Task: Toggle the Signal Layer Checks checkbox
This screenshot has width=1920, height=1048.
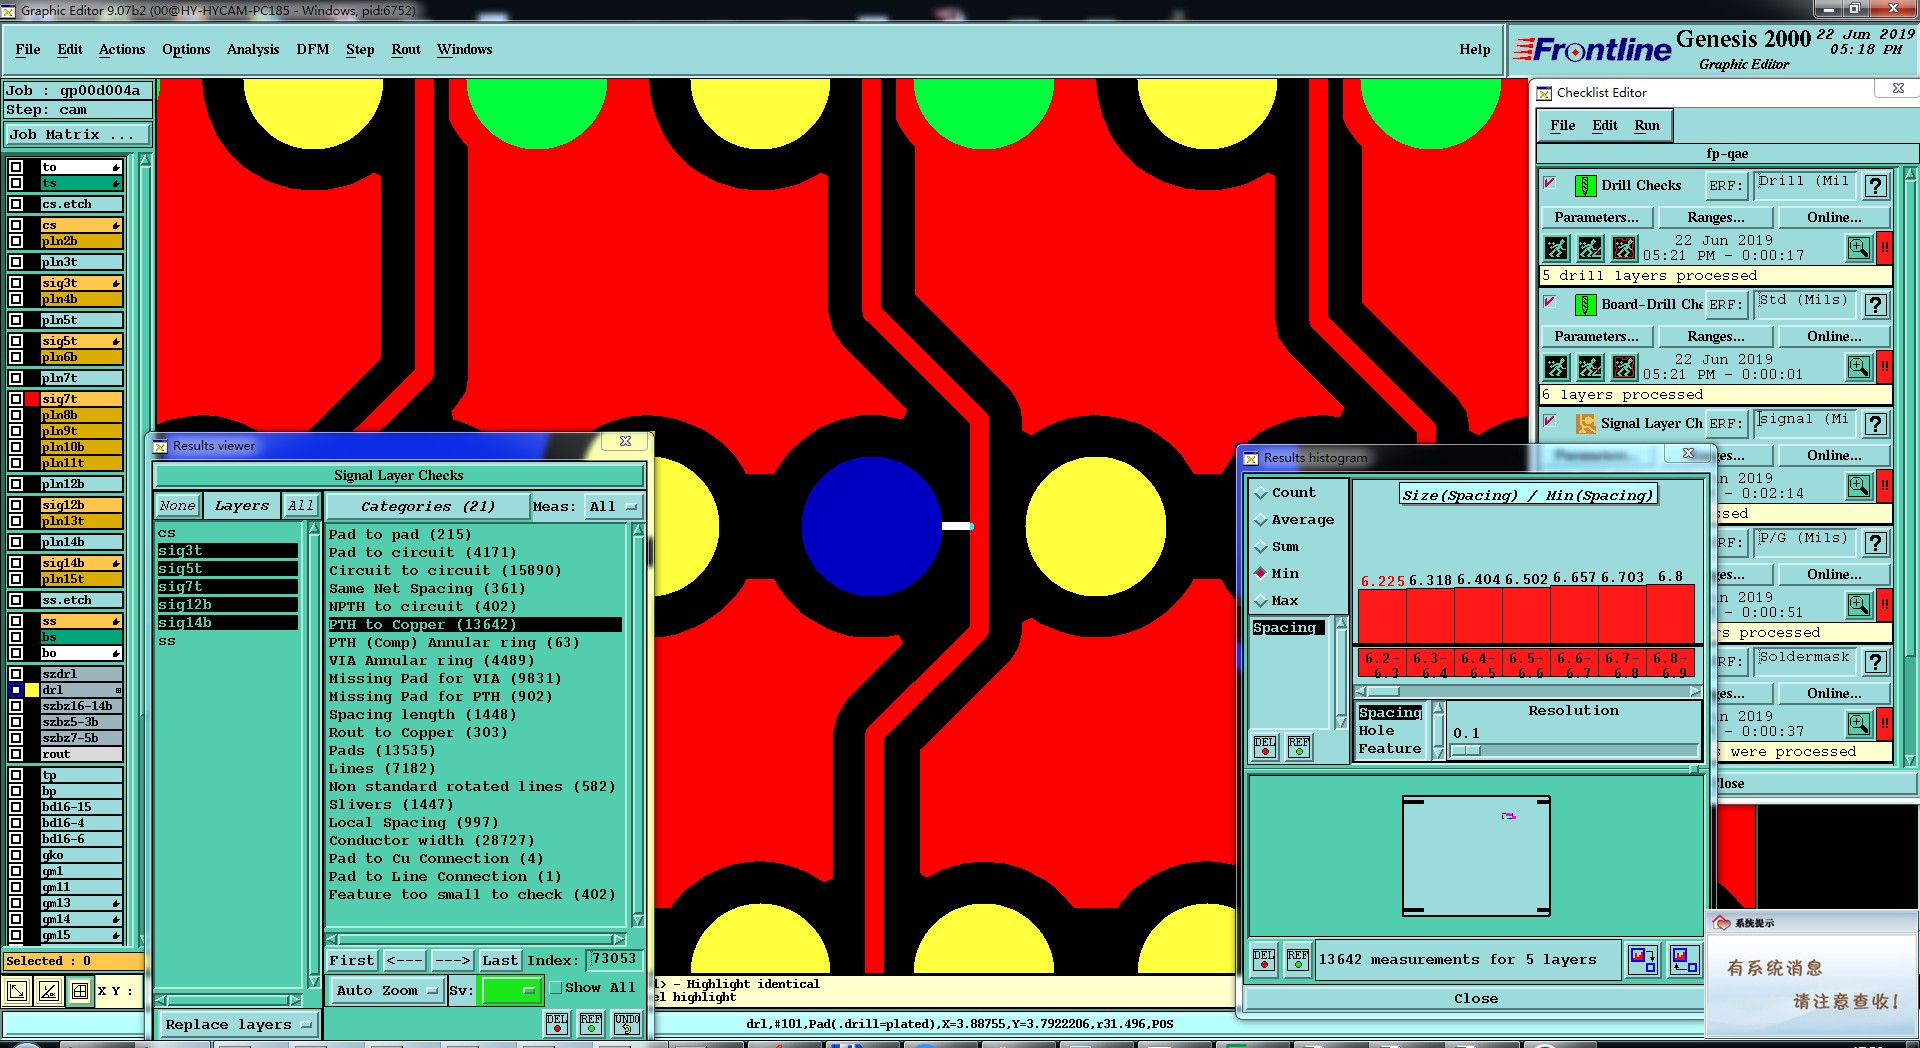Action: tap(1550, 421)
